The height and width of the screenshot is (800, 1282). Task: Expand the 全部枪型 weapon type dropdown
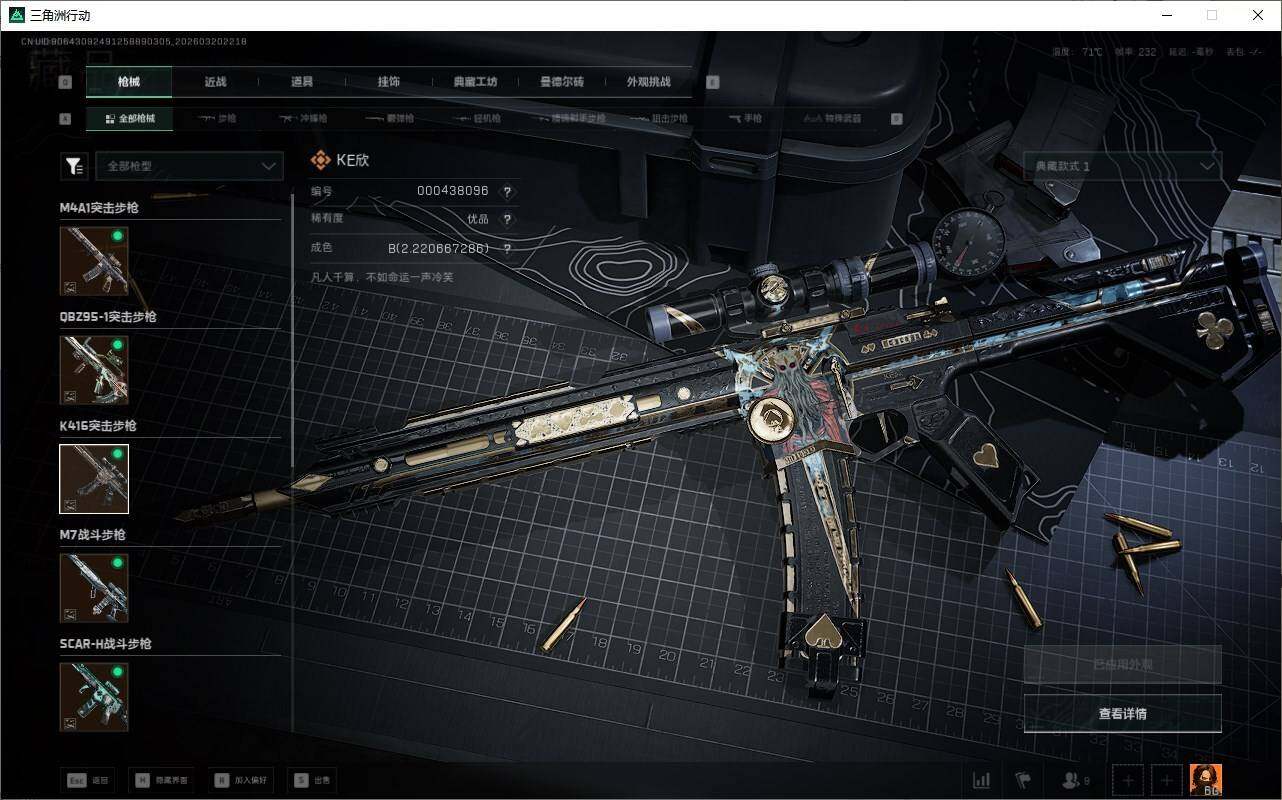tap(189, 166)
